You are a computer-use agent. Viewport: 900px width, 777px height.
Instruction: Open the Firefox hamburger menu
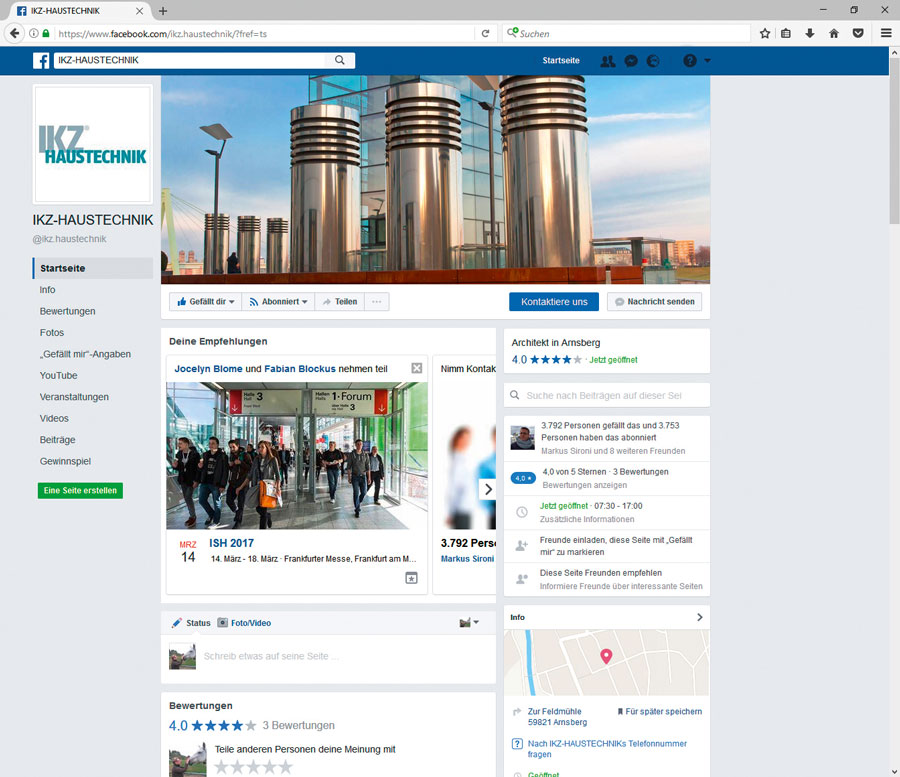click(886, 33)
